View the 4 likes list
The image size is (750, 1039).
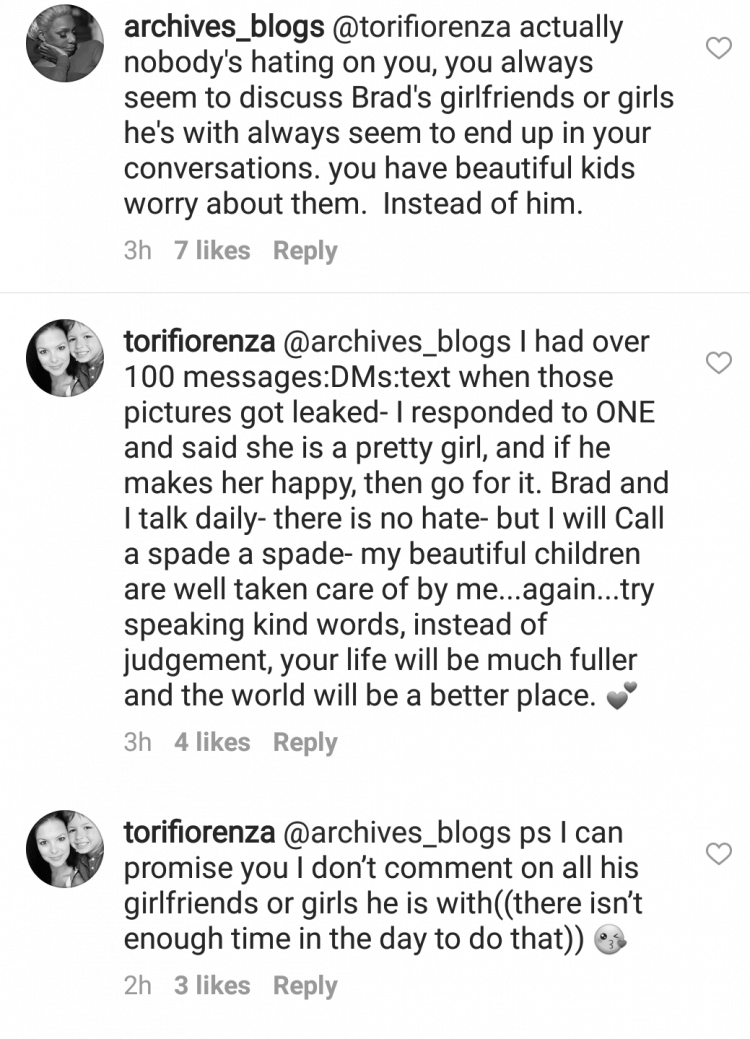[212, 741]
